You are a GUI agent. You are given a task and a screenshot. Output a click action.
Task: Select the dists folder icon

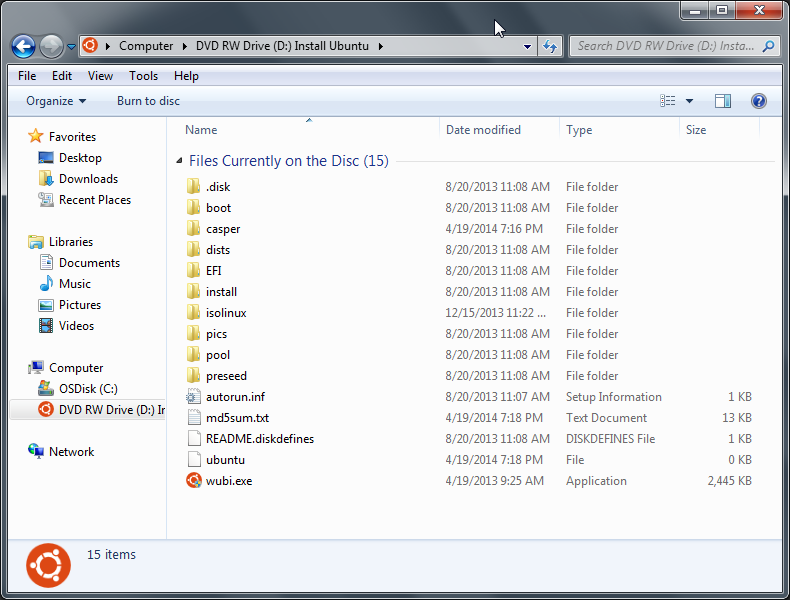pyautogui.click(x=193, y=249)
